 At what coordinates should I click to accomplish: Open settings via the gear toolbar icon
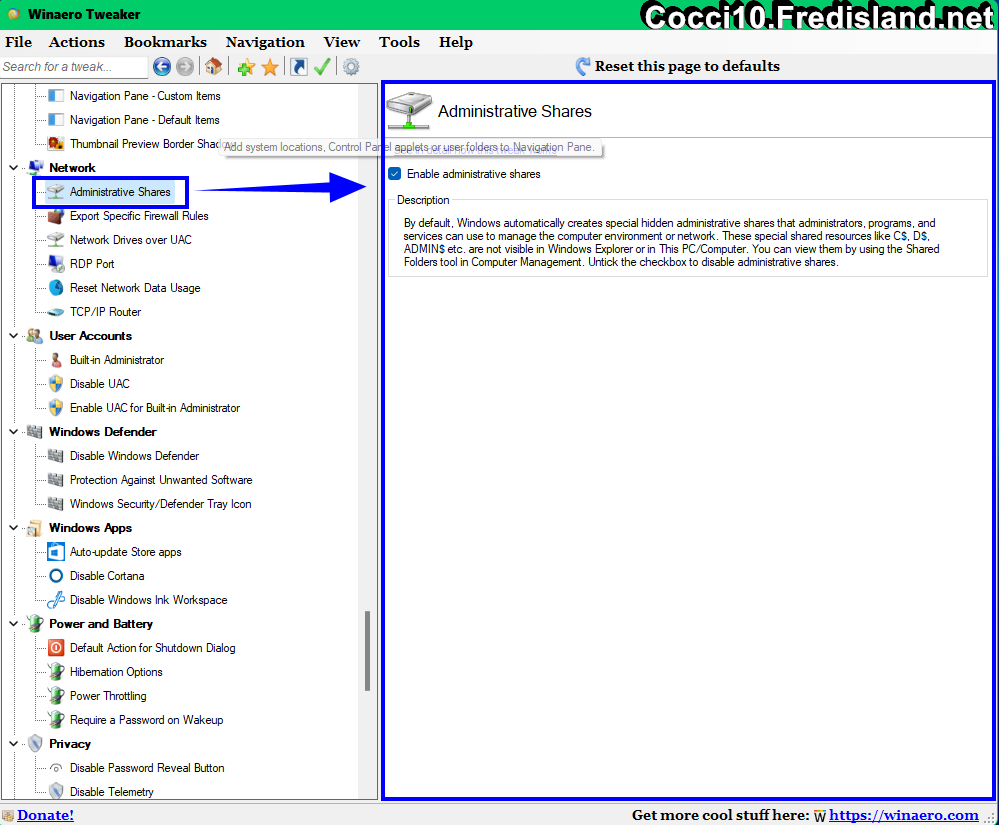point(351,66)
